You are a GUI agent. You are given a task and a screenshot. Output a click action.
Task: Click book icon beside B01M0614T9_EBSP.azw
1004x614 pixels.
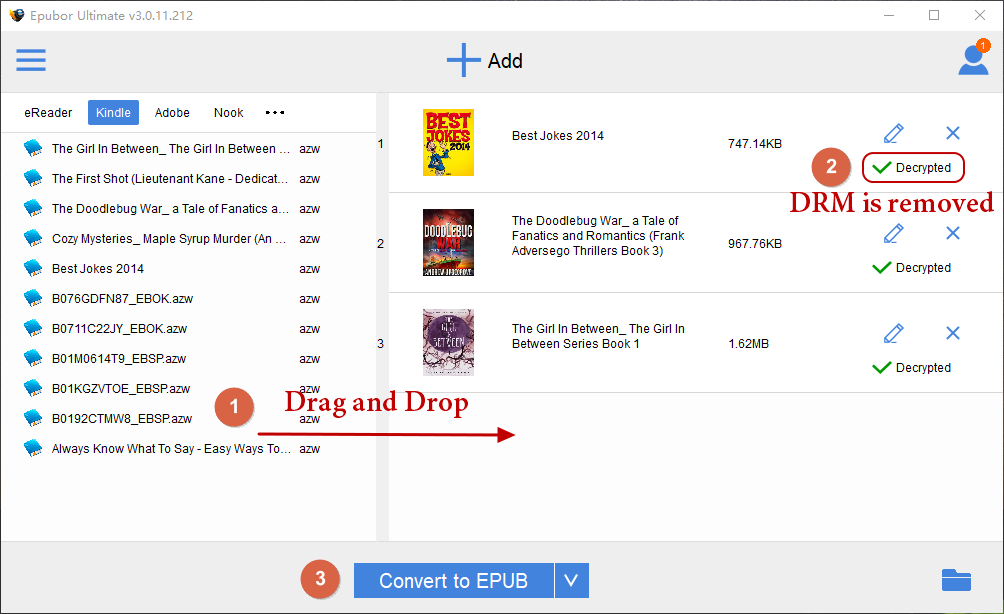[33, 359]
